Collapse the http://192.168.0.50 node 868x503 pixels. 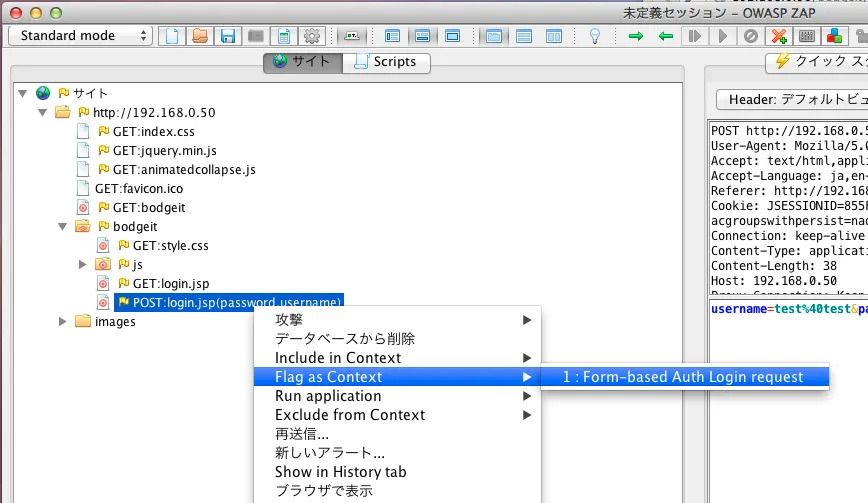click(43, 112)
